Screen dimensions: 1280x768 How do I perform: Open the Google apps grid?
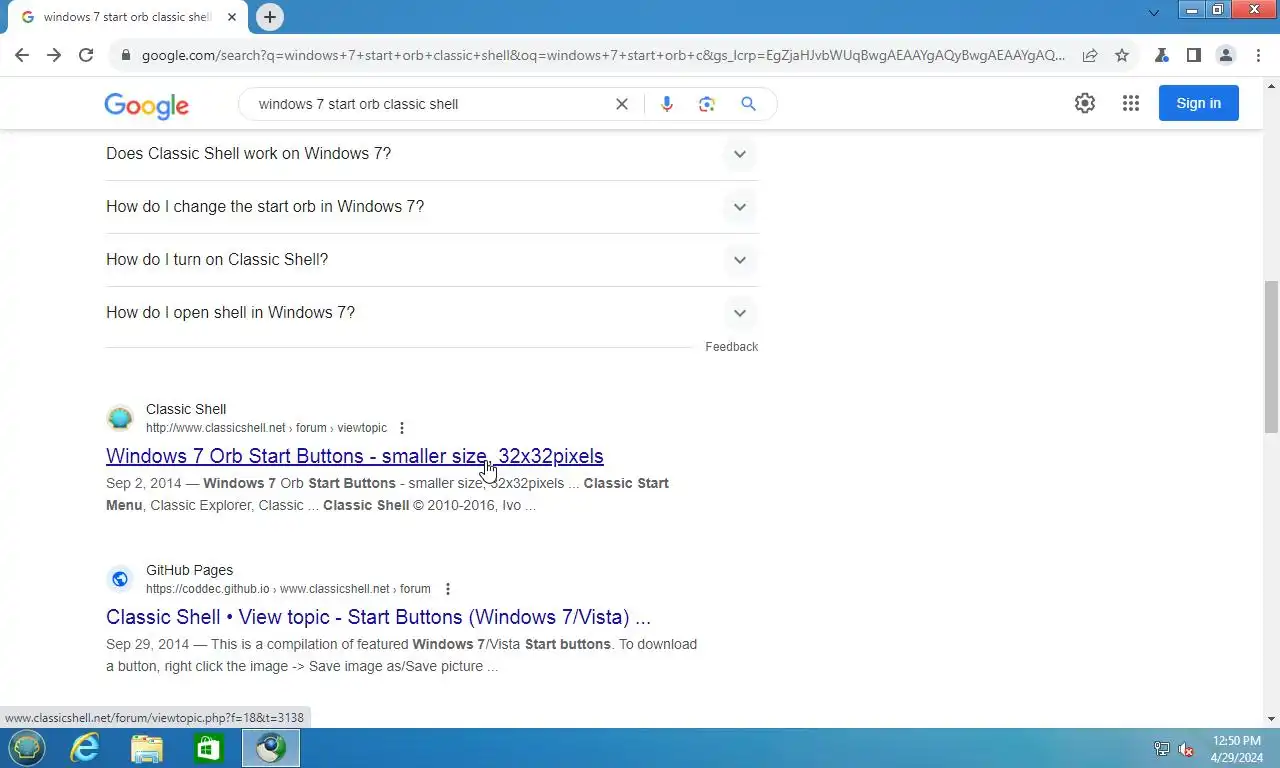point(1131,103)
